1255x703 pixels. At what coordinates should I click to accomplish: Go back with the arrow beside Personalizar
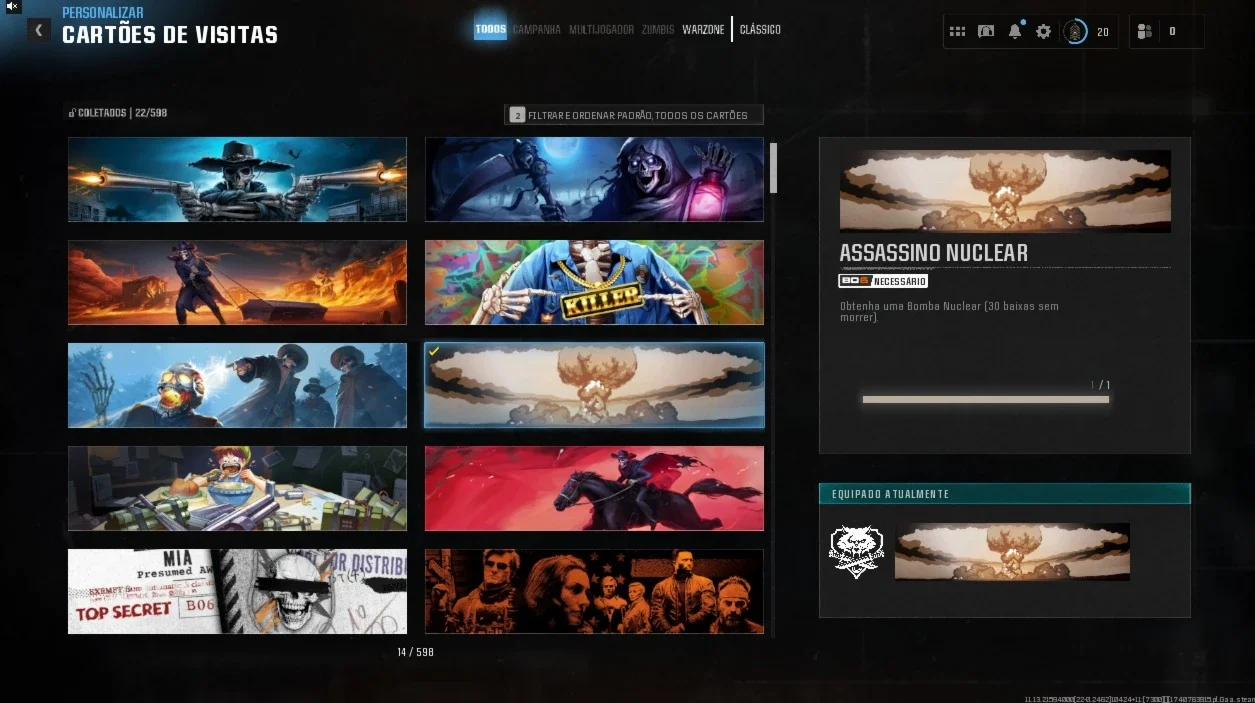pos(39,30)
